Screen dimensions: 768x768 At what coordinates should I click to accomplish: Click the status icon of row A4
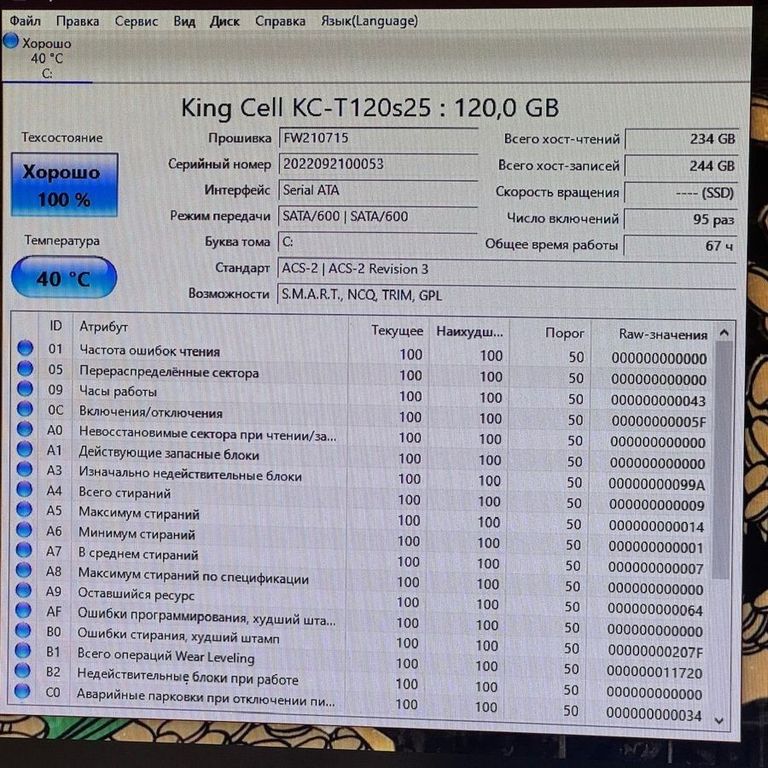pos(24,489)
